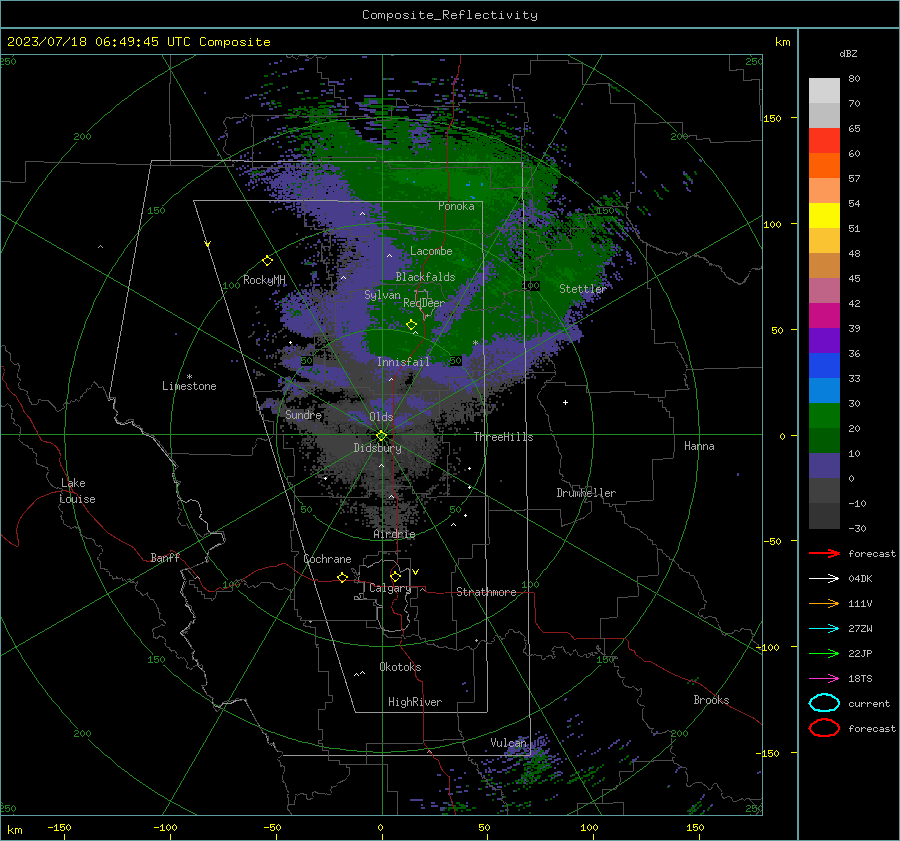This screenshot has width=900, height=841.
Task: Select the white 04DK arrow legend icon
Action: coord(824,578)
